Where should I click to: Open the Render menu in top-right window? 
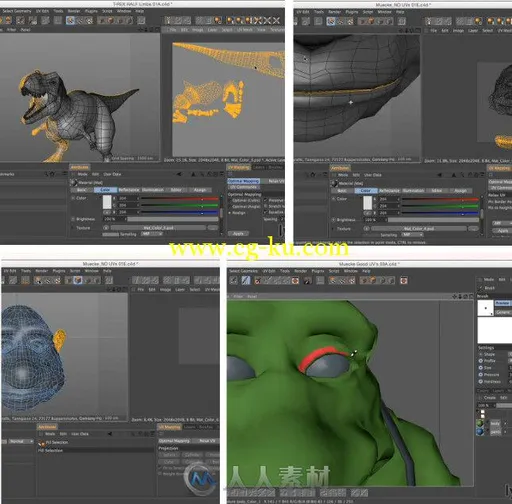click(334, 12)
